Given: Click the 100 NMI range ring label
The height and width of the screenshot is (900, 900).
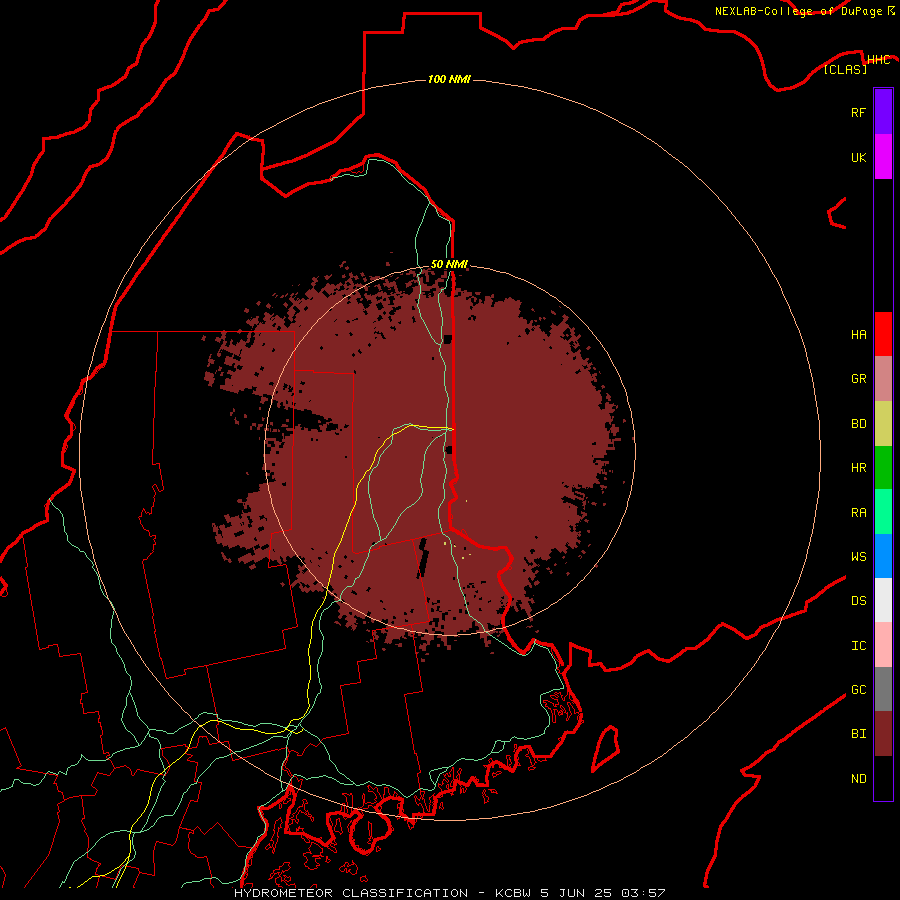Looking at the screenshot, I should (x=449, y=79).
